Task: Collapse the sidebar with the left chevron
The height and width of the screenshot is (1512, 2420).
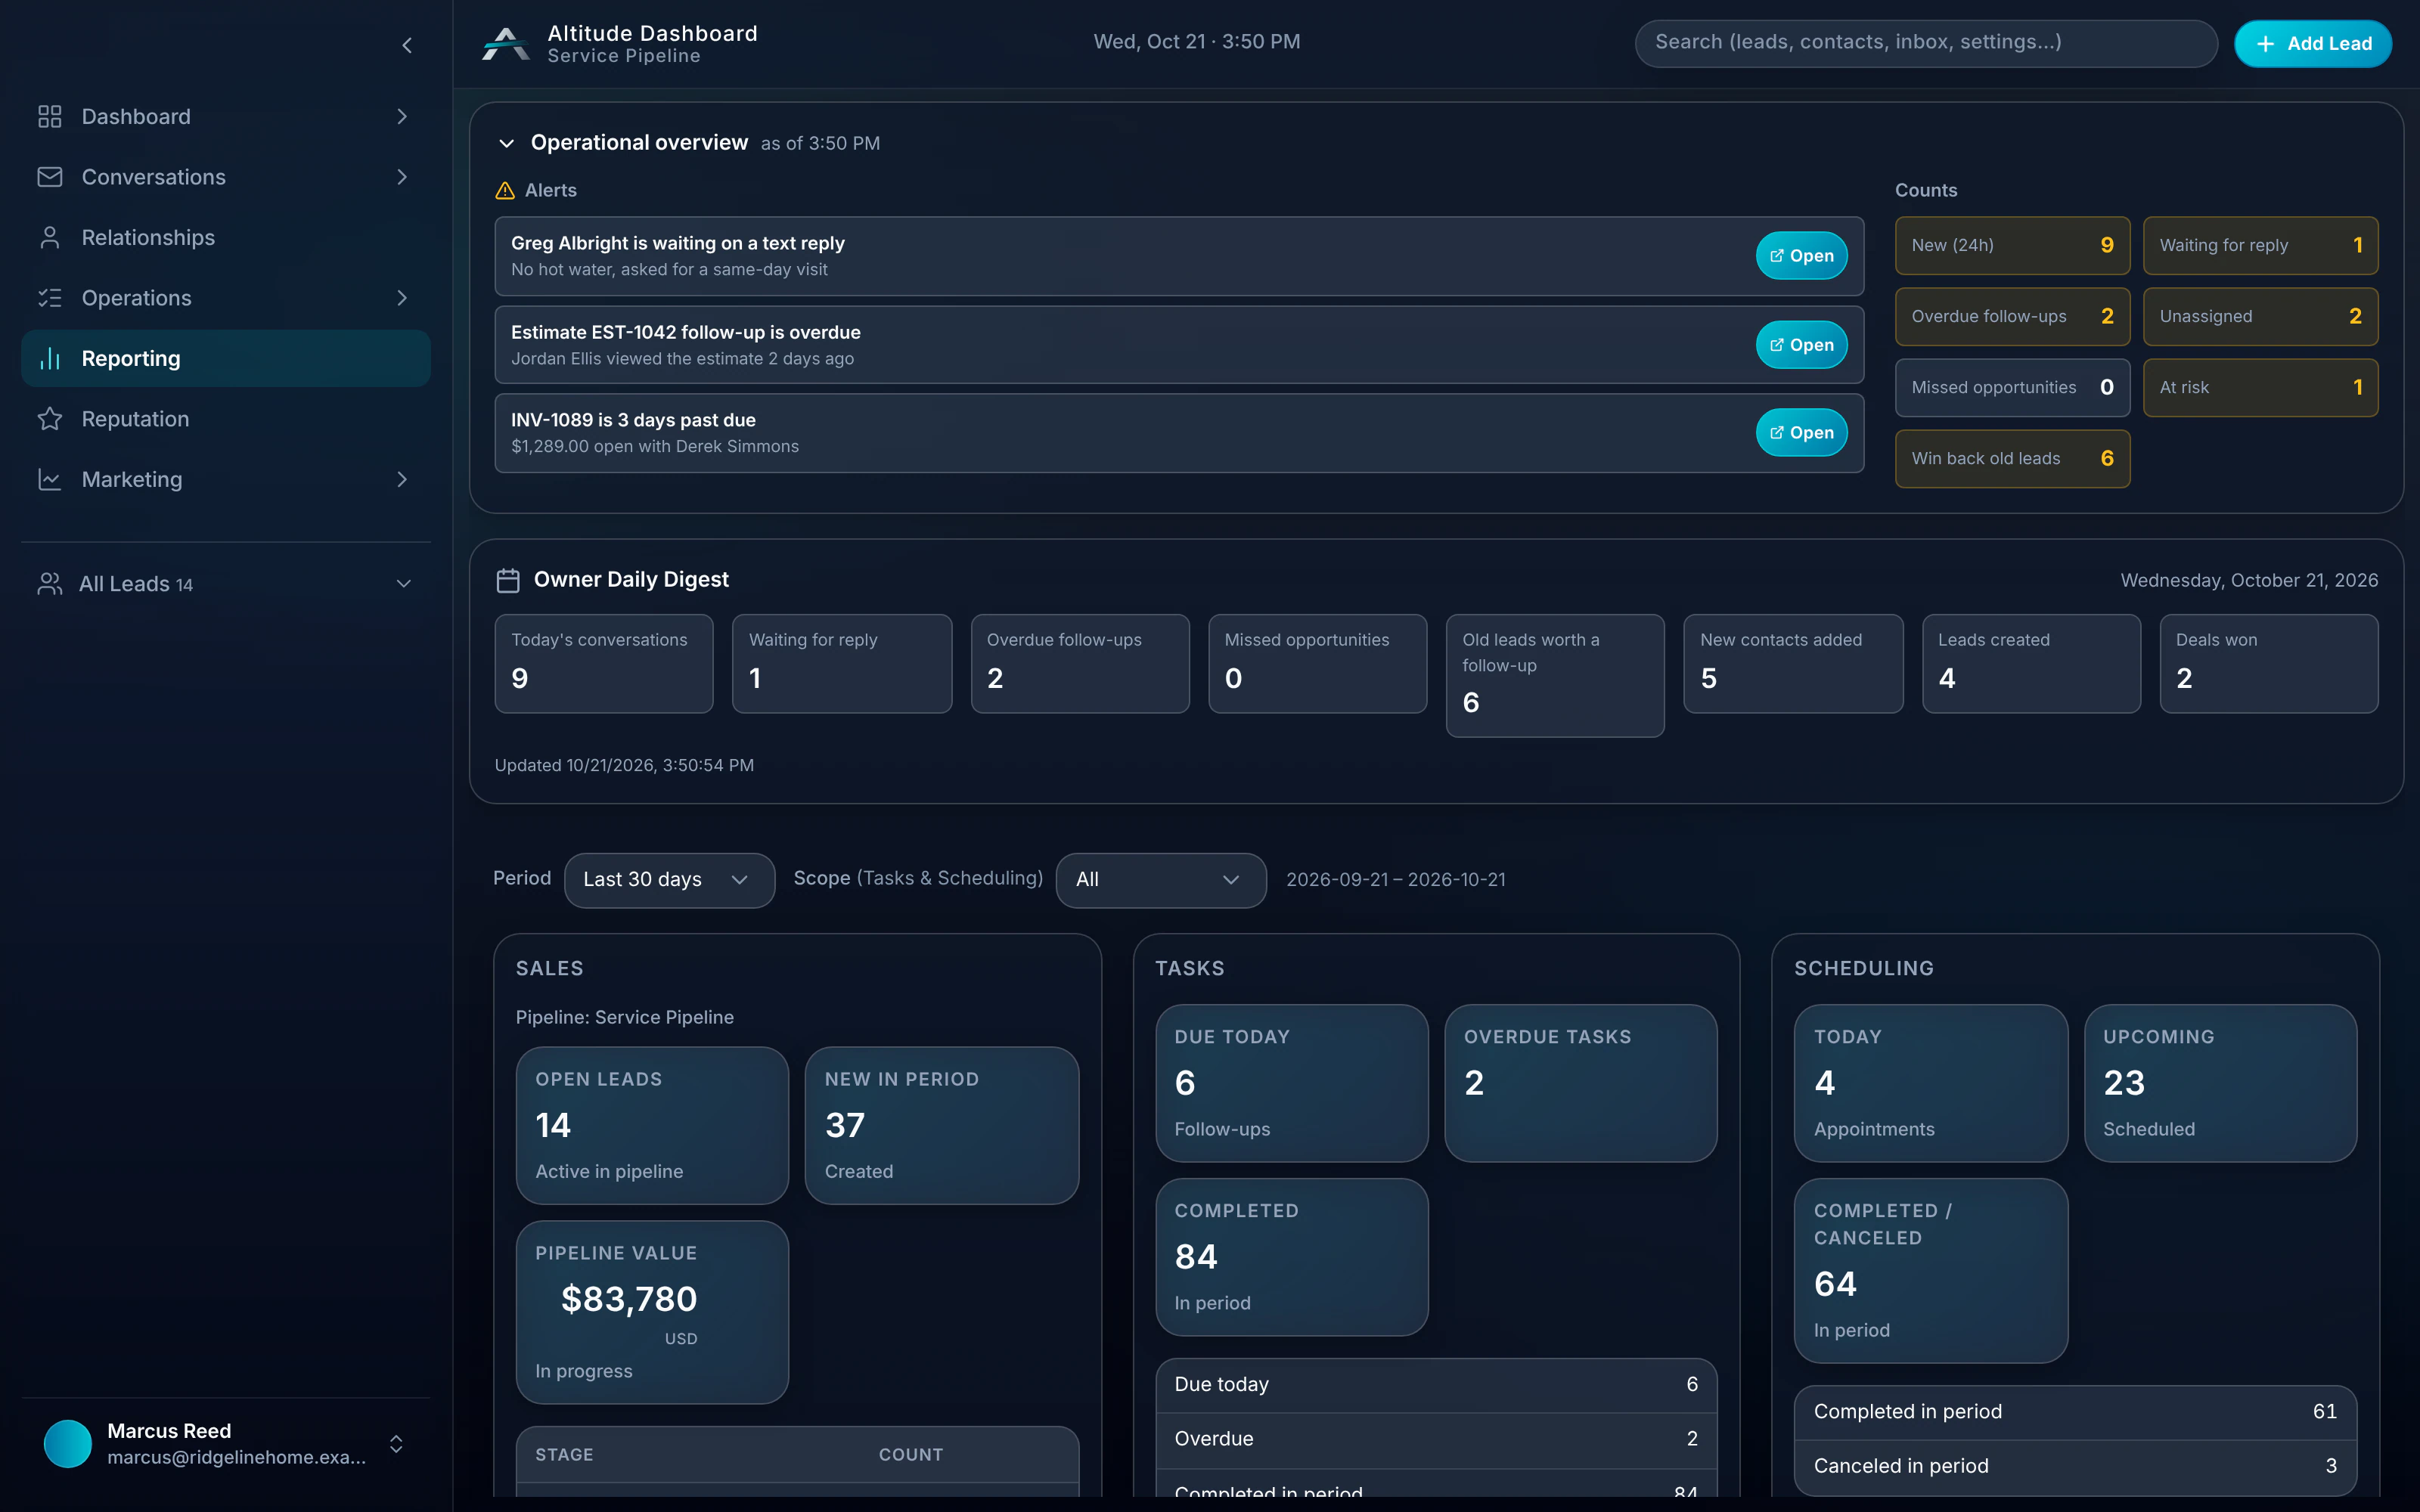Action: point(407,45)
